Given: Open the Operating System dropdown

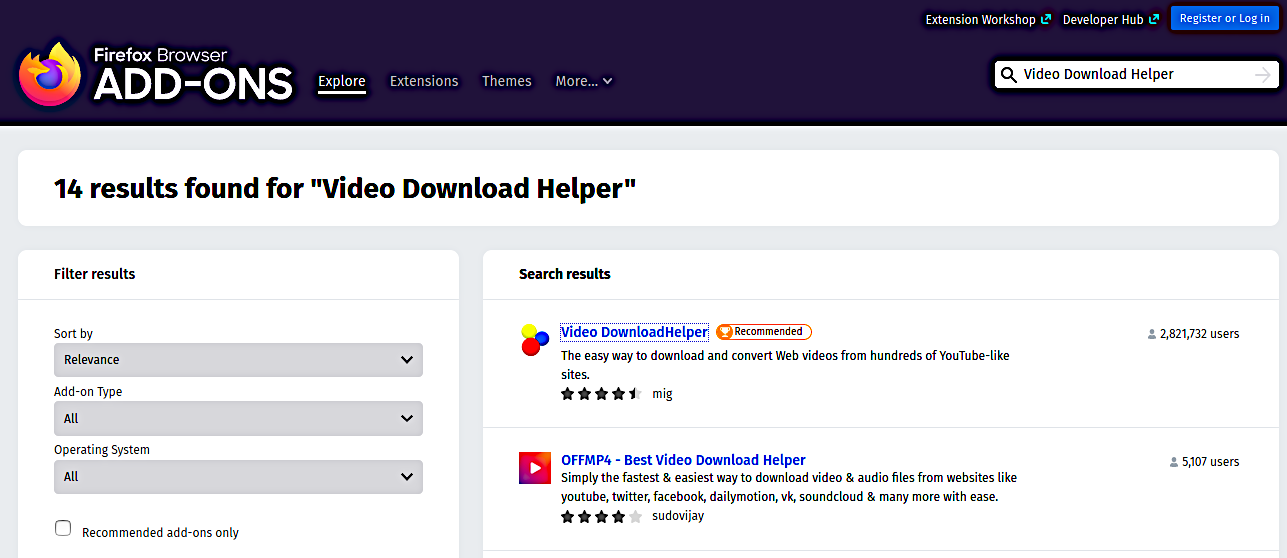Looking at the screenshot, I should (238, 476).
